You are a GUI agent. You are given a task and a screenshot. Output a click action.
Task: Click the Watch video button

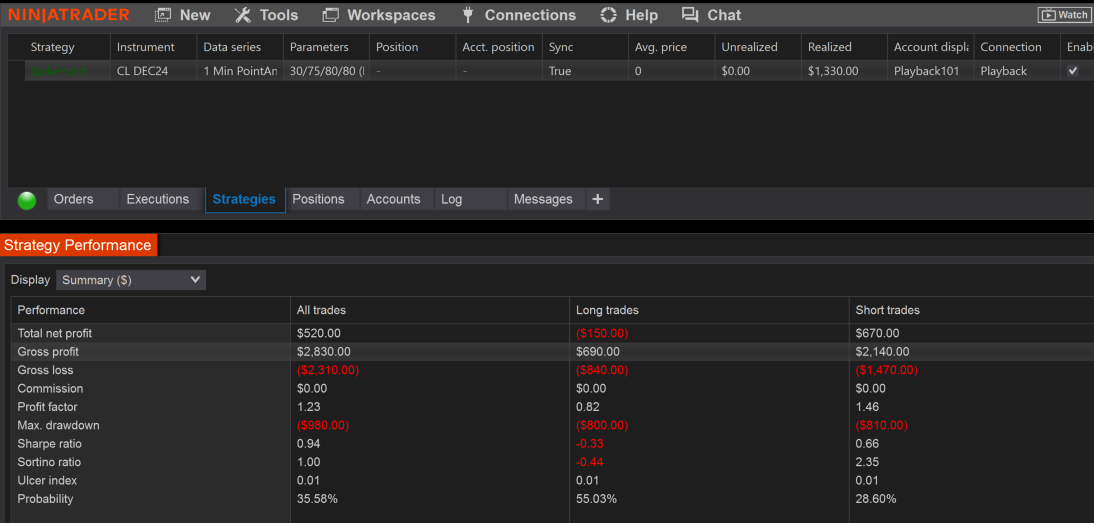click(x=1064, y=15)
